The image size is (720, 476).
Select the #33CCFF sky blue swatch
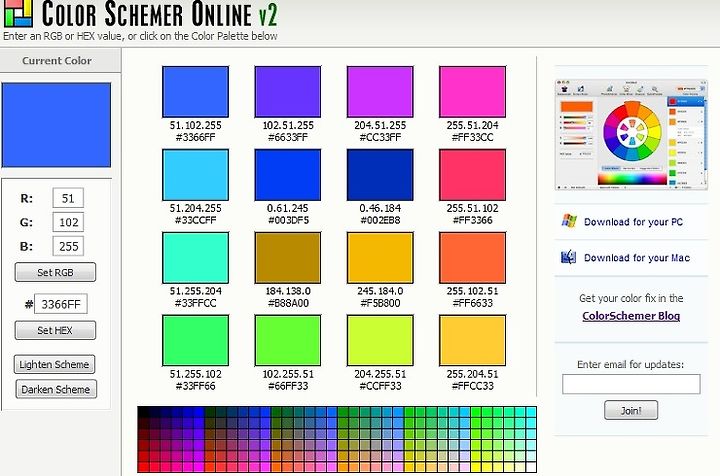pos(196,175)
